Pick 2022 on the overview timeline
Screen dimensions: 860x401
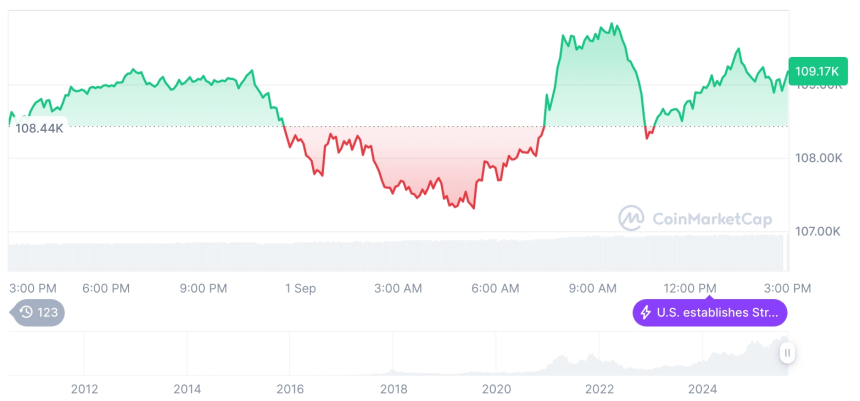point(599,388)
